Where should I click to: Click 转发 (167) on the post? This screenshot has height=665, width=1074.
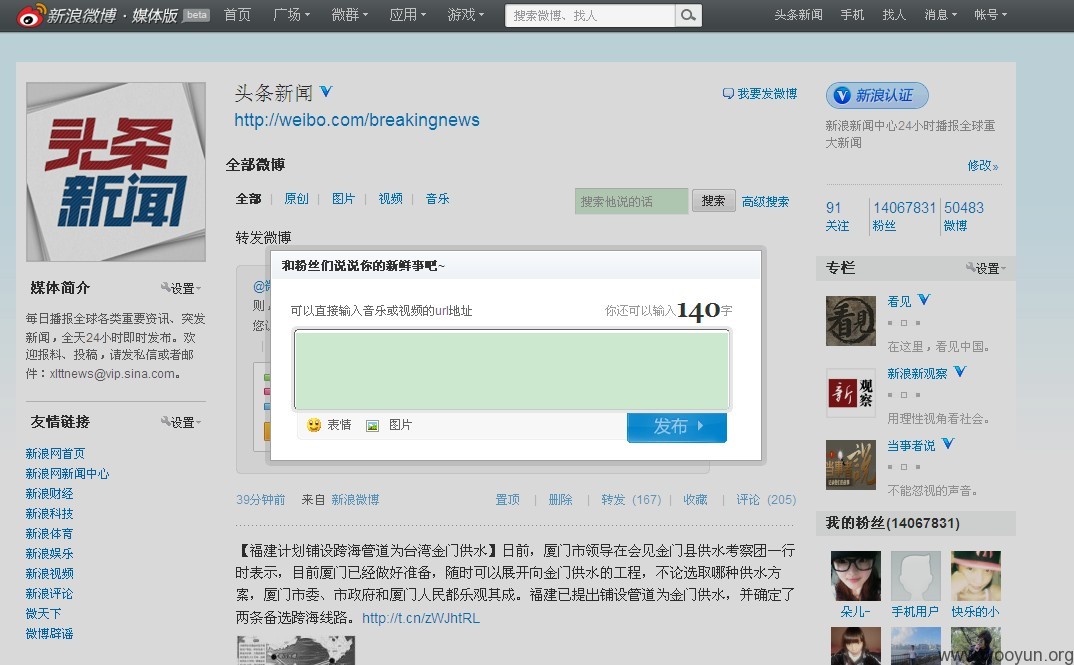pos(631,499)
